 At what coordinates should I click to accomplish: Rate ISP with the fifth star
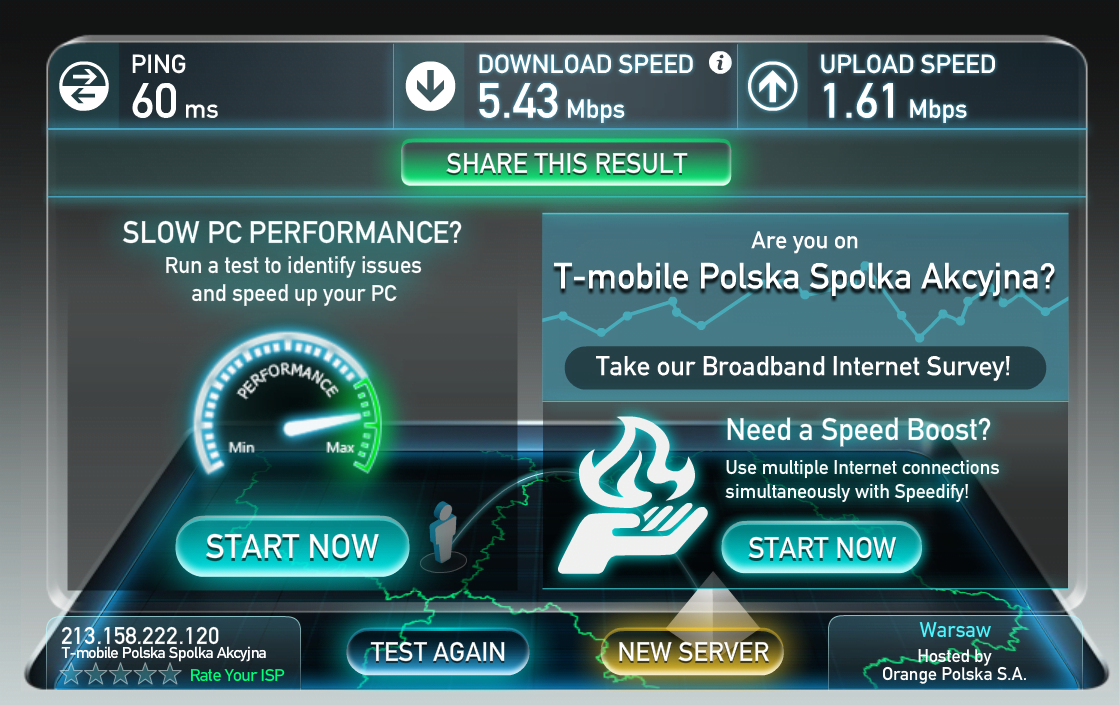click(170, 674)
